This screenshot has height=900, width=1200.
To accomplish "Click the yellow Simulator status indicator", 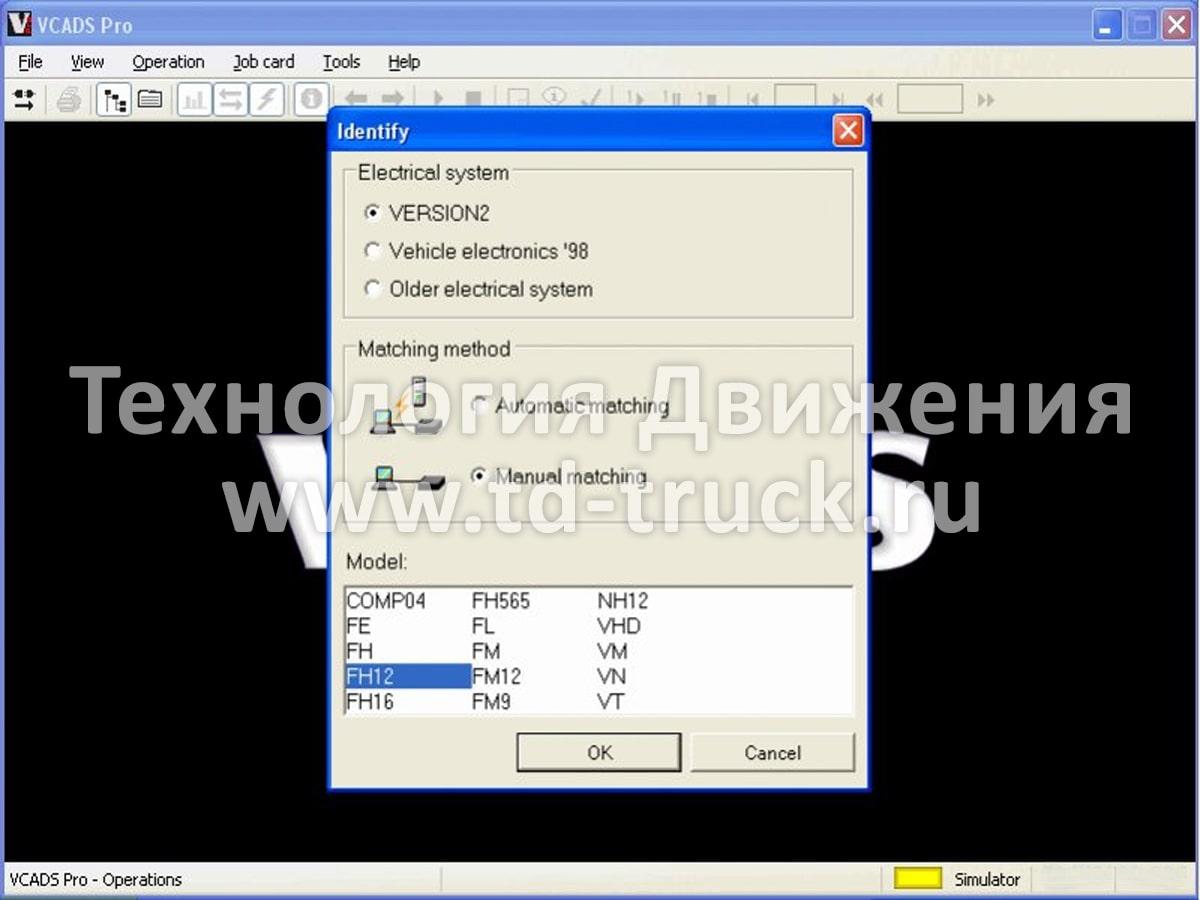I will pos(918,879).
